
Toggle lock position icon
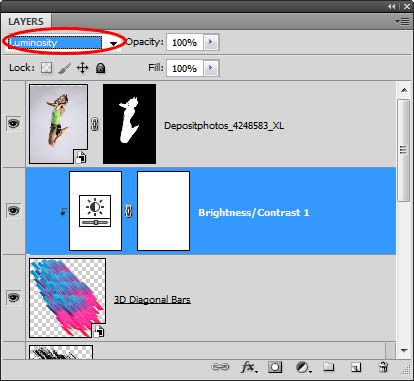[82, 68]
